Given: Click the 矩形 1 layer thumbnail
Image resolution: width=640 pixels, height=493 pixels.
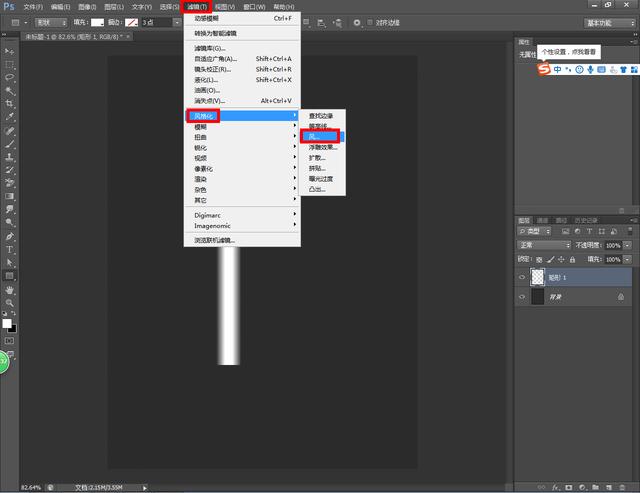Looking at the screenshot, I should coord(538,277).
